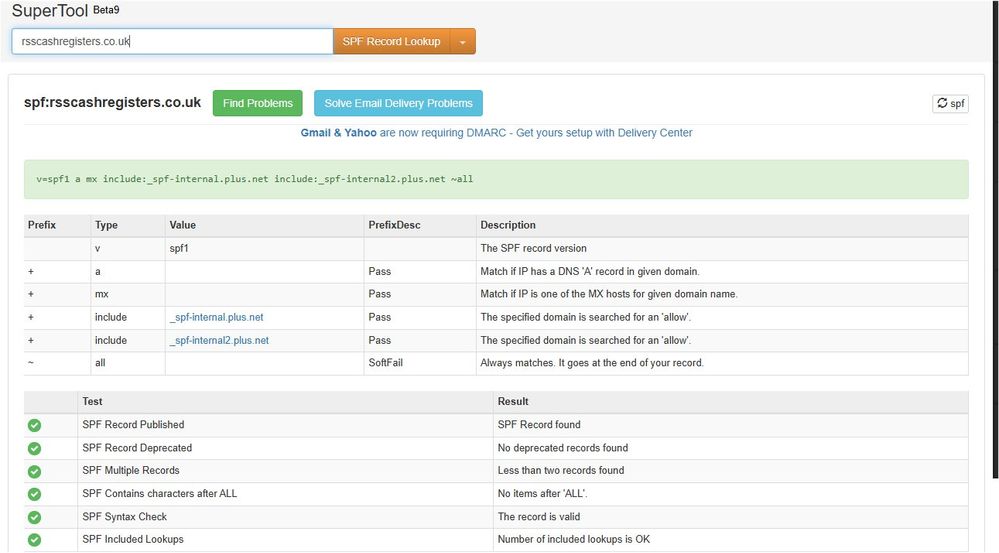
Task: Click green check icon for SPF Record Deprecated
Action: pos(35,448)
